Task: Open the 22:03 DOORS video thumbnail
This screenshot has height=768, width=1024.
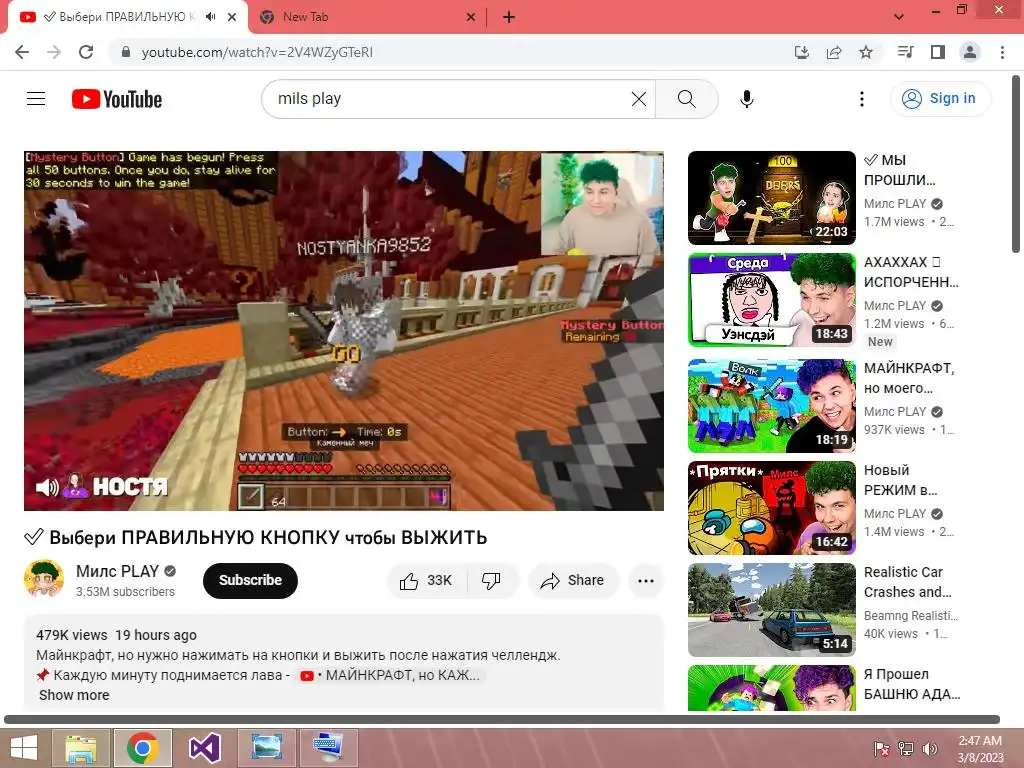Action: (772, 198)
